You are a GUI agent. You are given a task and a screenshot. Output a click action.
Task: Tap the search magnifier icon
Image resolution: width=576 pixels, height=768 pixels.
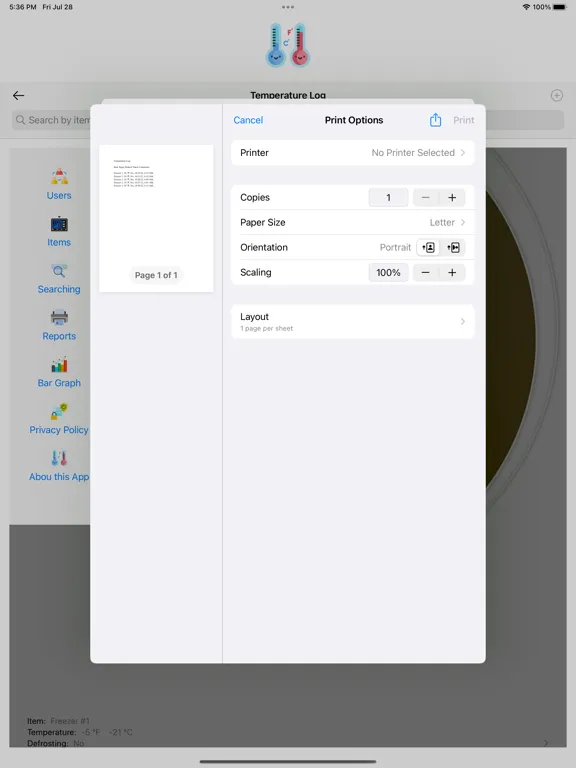[20, 120]
